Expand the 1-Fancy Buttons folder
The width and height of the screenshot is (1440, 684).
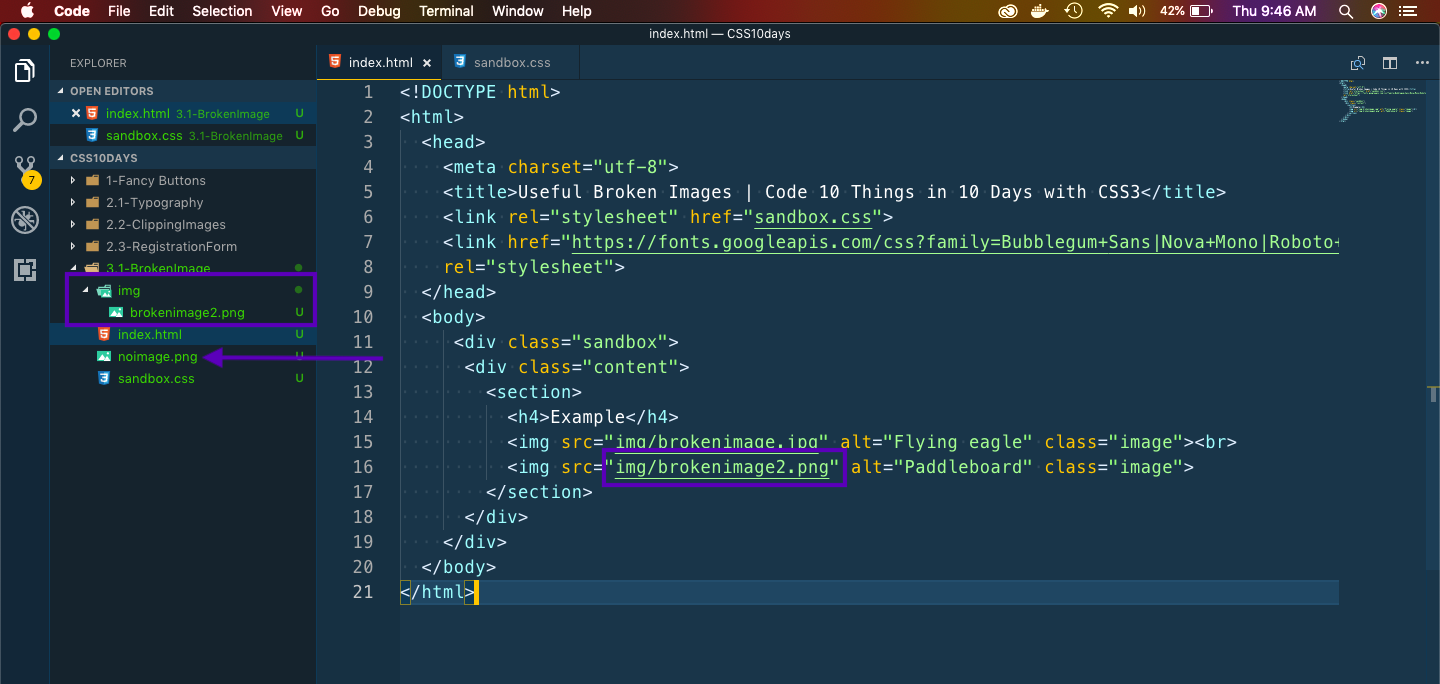[x=73, y=181]
